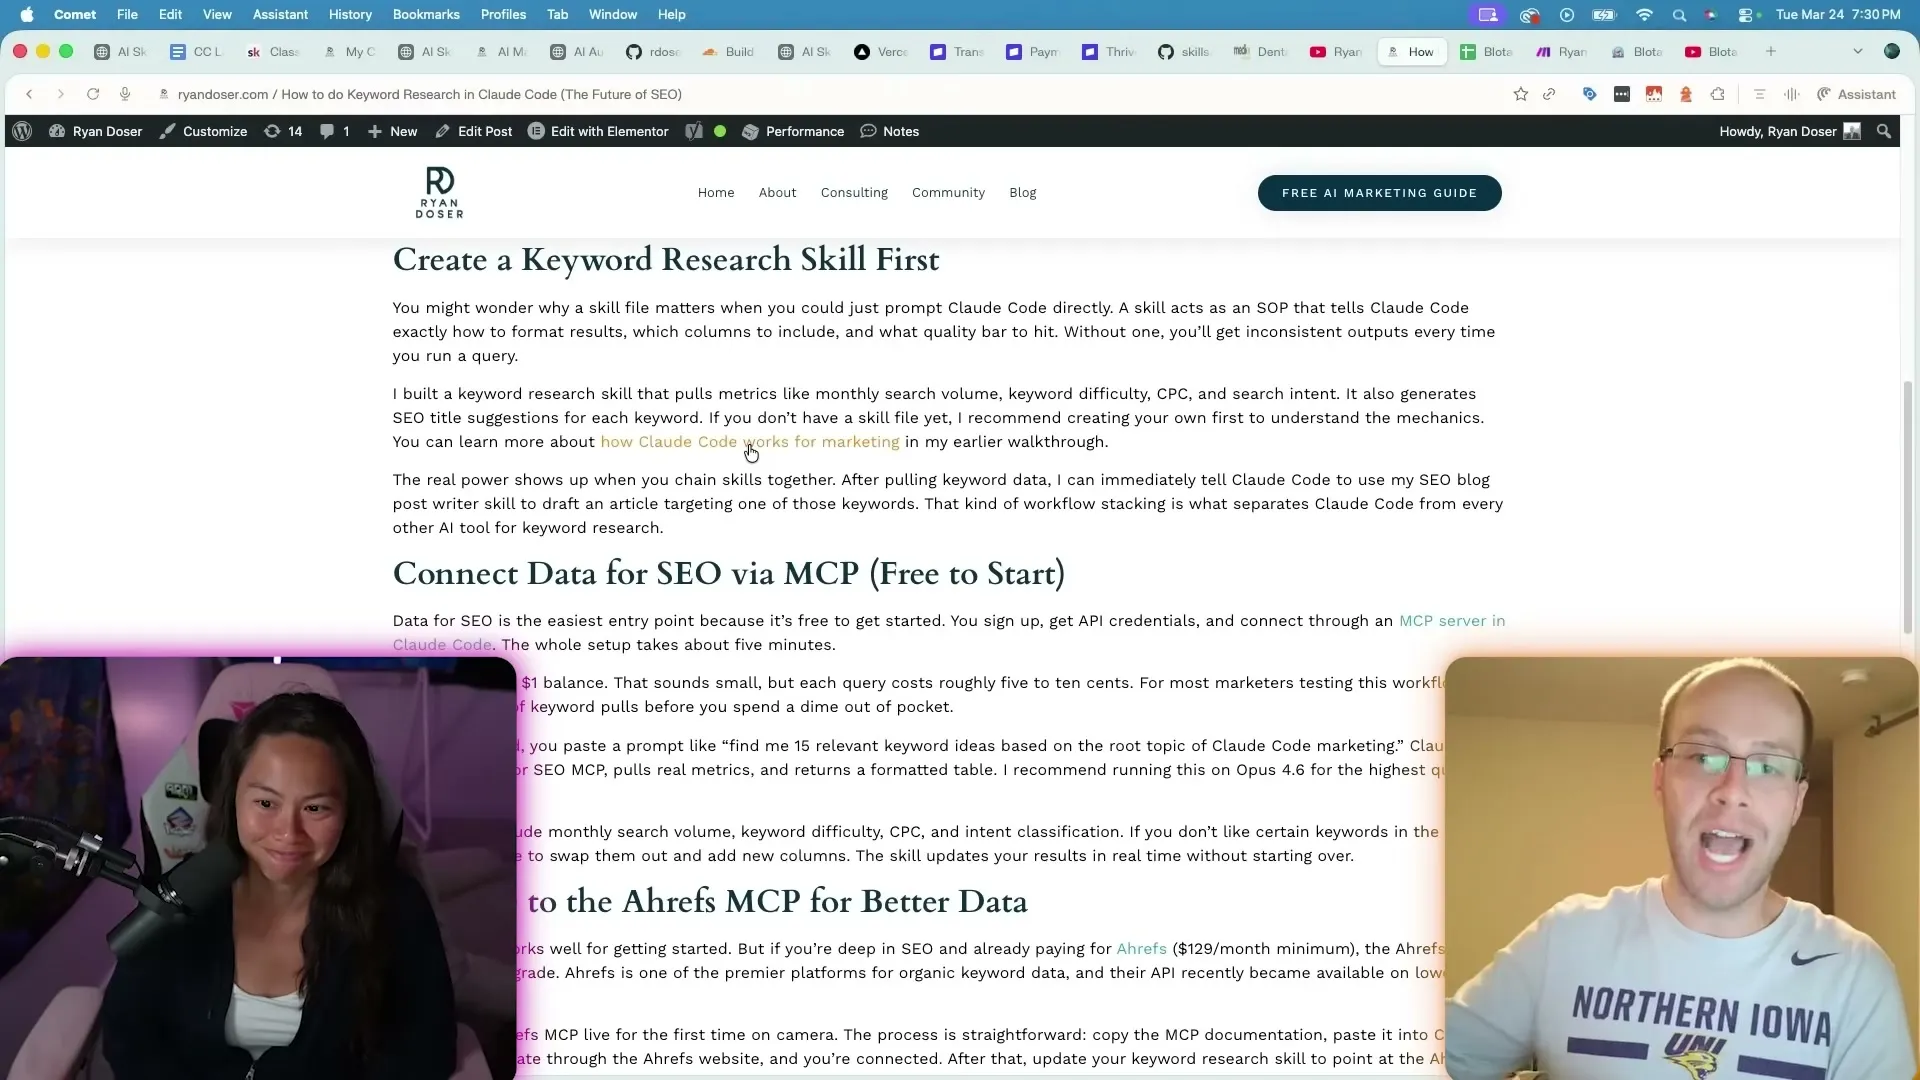This screenshot has height=1080, width=1920.
Task: Click the page vertical scrollbar
Action: coord(1908,506)
